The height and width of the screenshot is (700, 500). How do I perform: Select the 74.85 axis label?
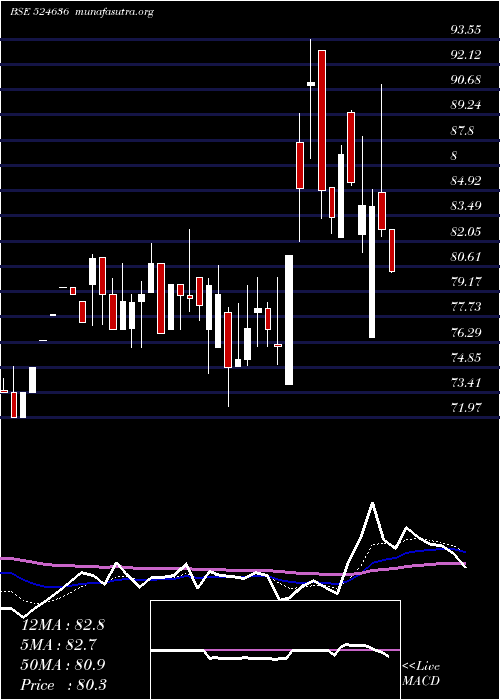click(x=466, y=357)
